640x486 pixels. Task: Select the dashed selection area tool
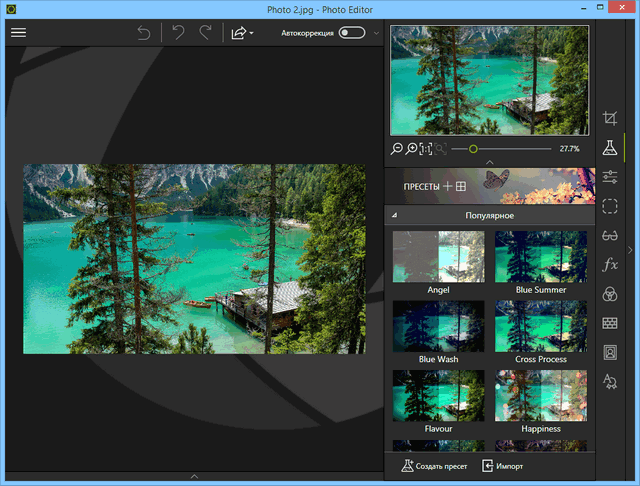pos(610,206)
